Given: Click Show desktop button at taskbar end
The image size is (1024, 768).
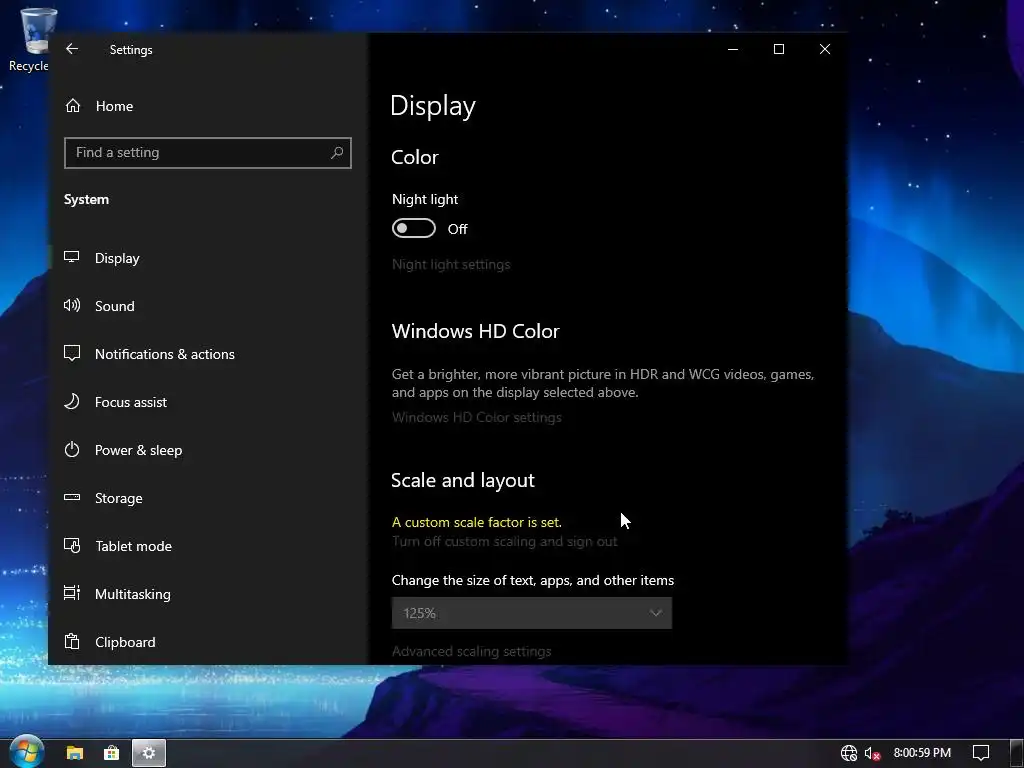Looking at the screenshot, I should [1017, 753].
